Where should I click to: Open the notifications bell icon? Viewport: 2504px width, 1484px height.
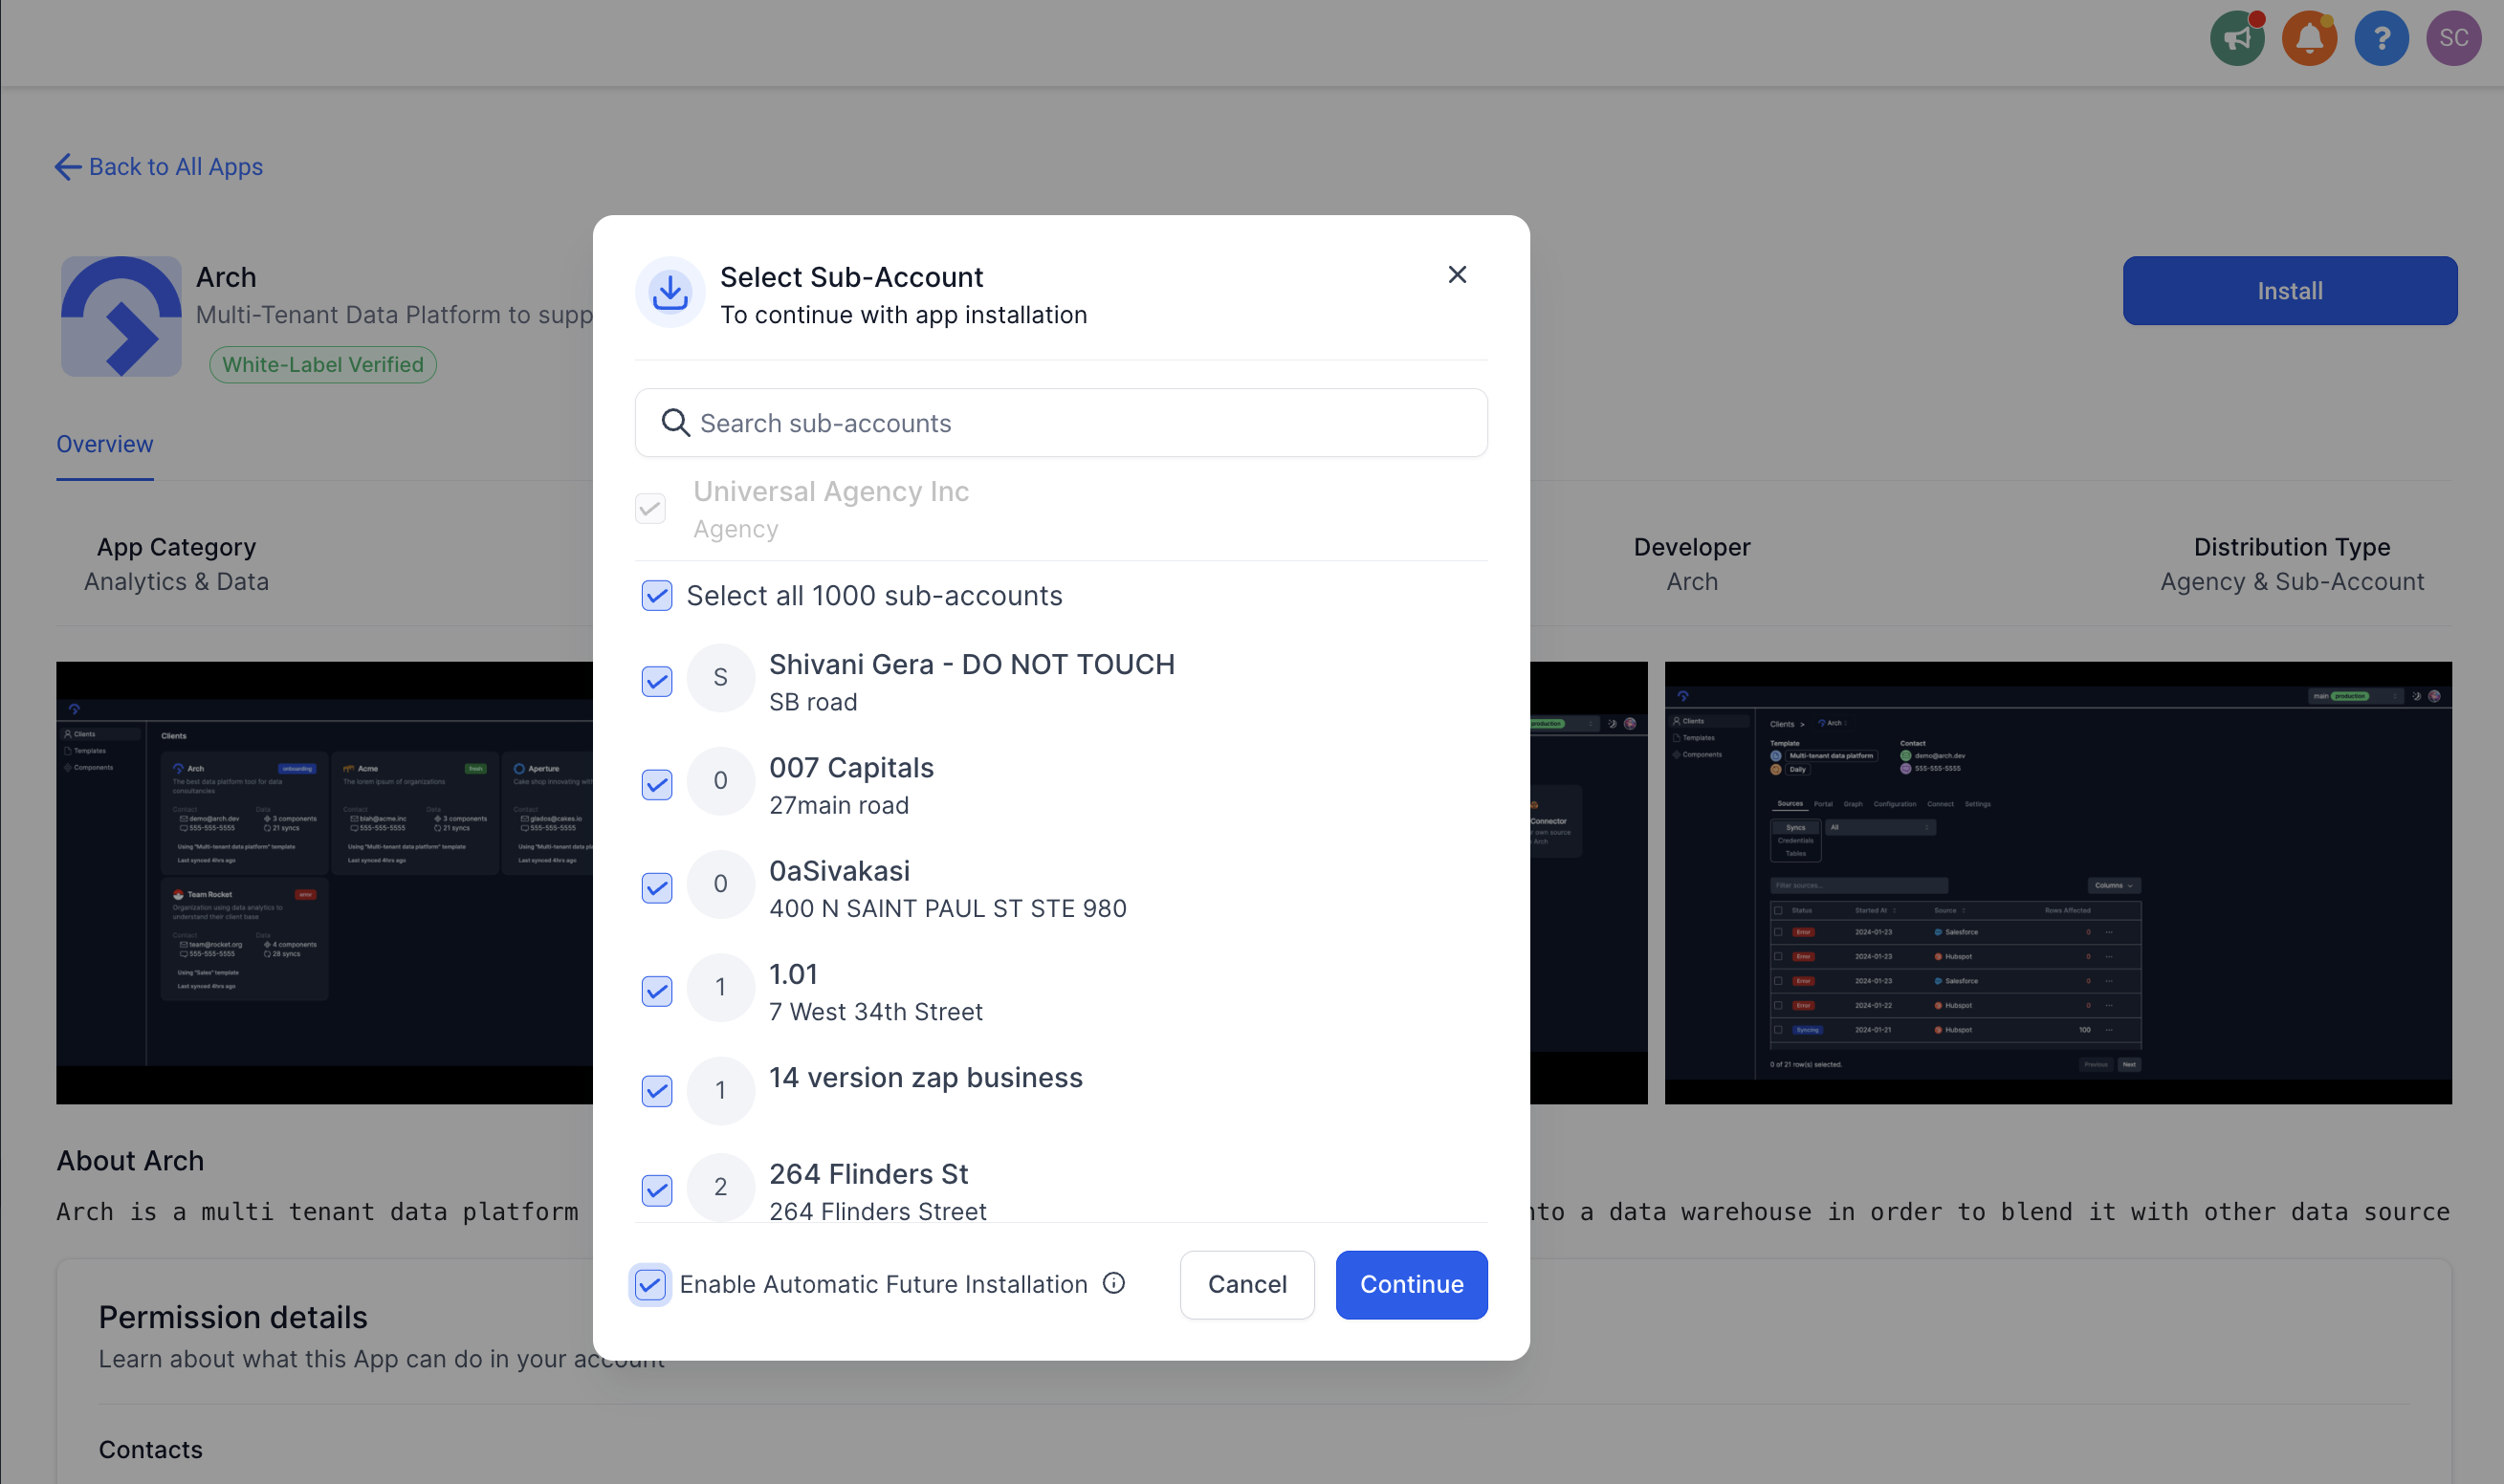point(2309,38)
